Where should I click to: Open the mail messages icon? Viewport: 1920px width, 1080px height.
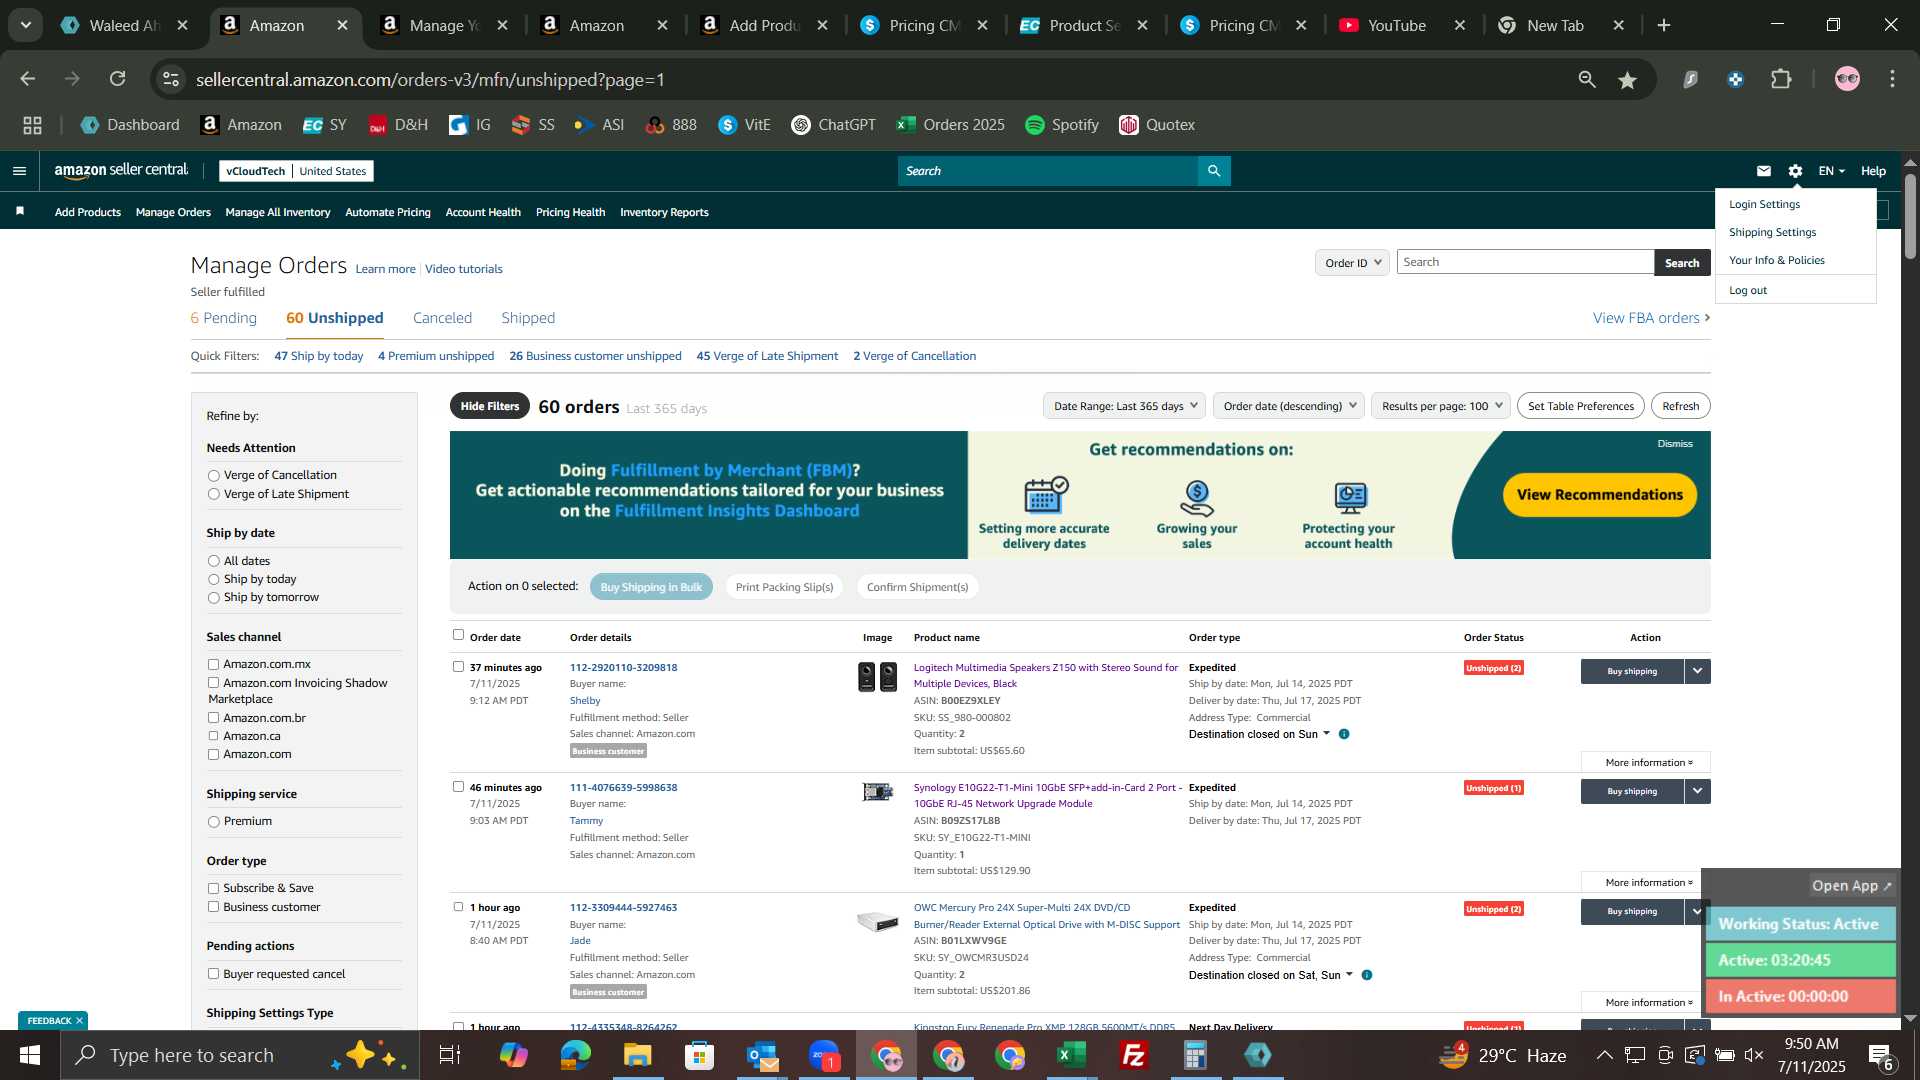(x=1764, y=171)
